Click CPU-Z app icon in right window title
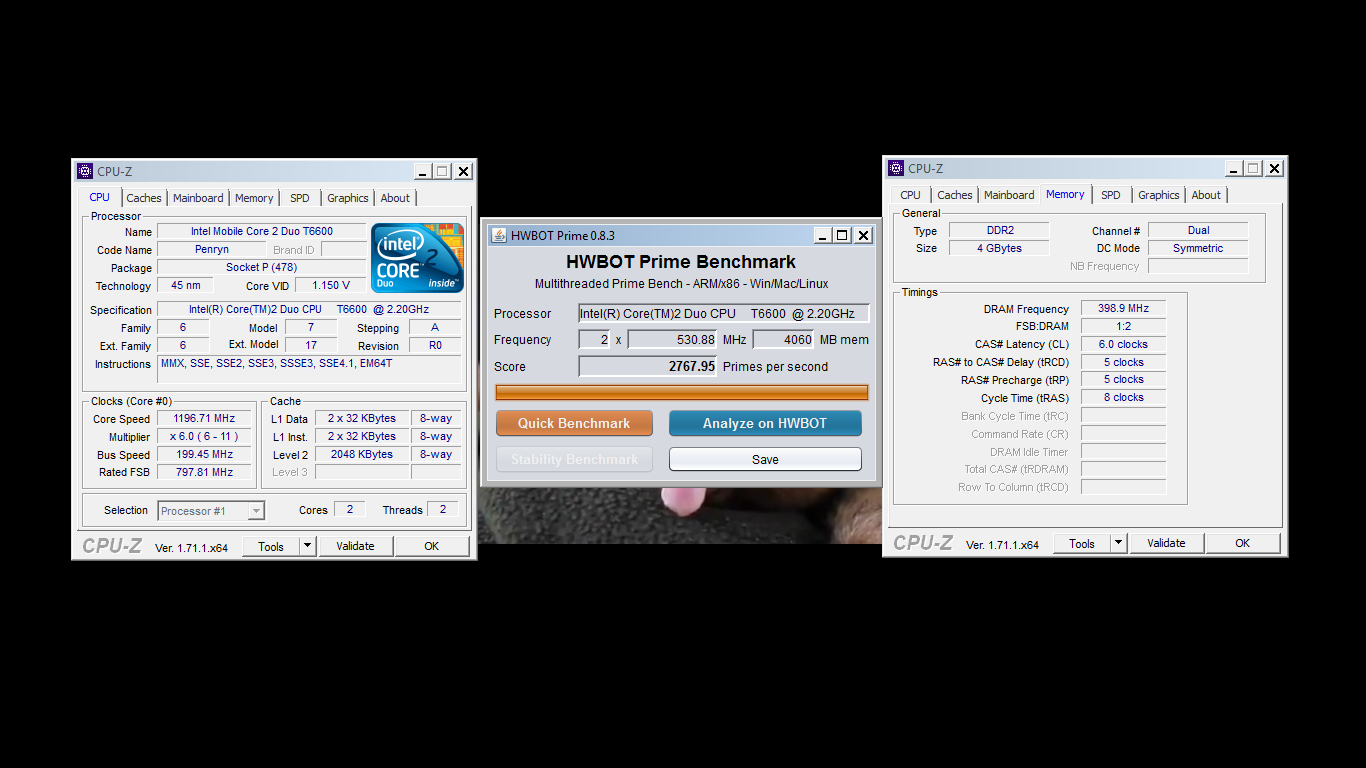Viewport: 1366px width, 768px height. pyautogui.click(x=896, y=168)
